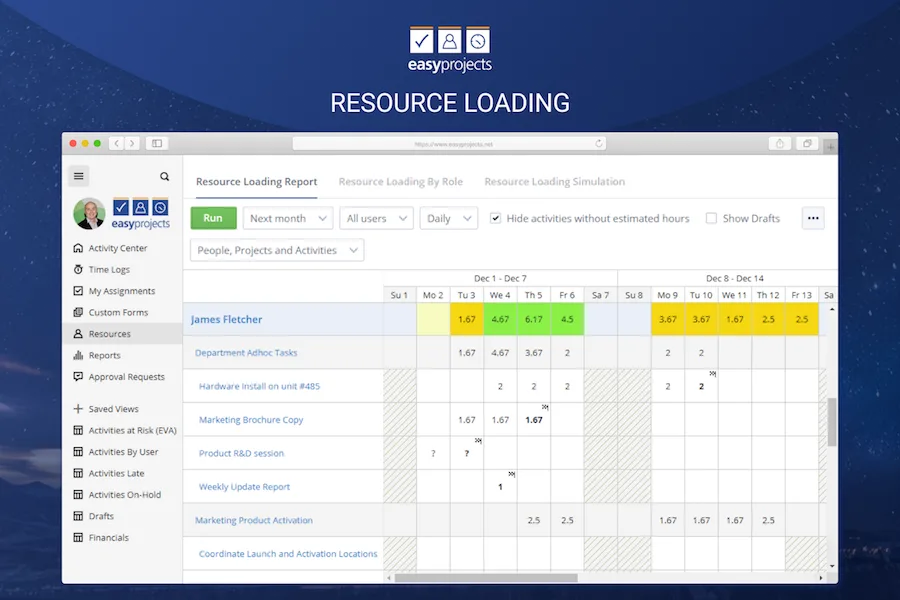900x600 pixels.
Task: Open Activity Center home icon
Action: 78,248
